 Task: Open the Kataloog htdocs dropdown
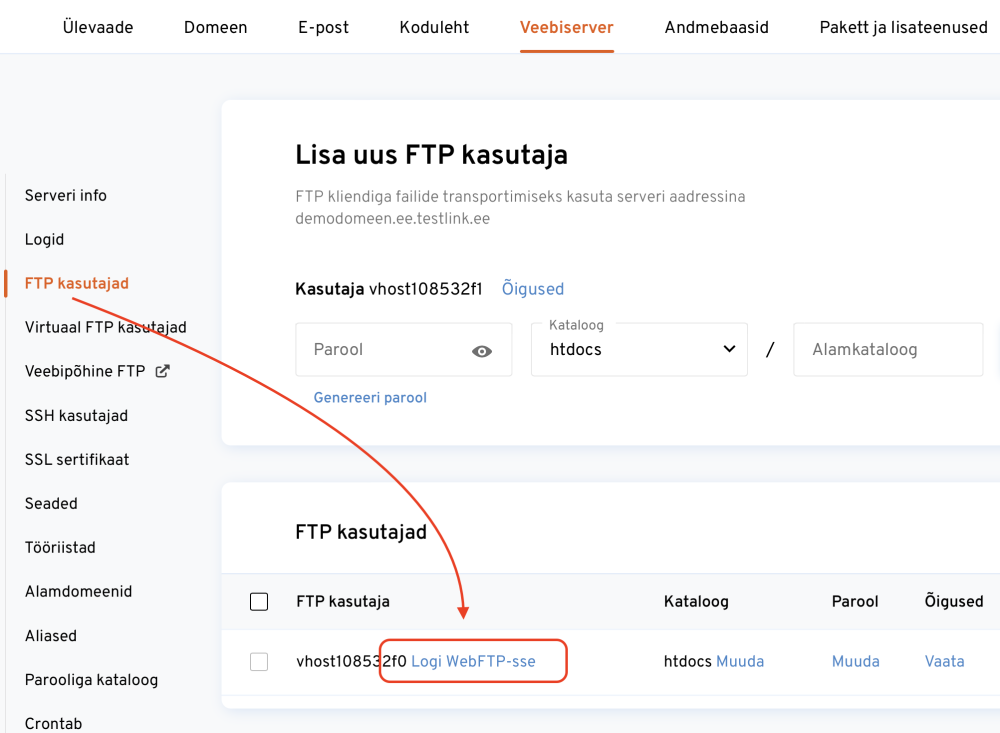click(639, 349)
